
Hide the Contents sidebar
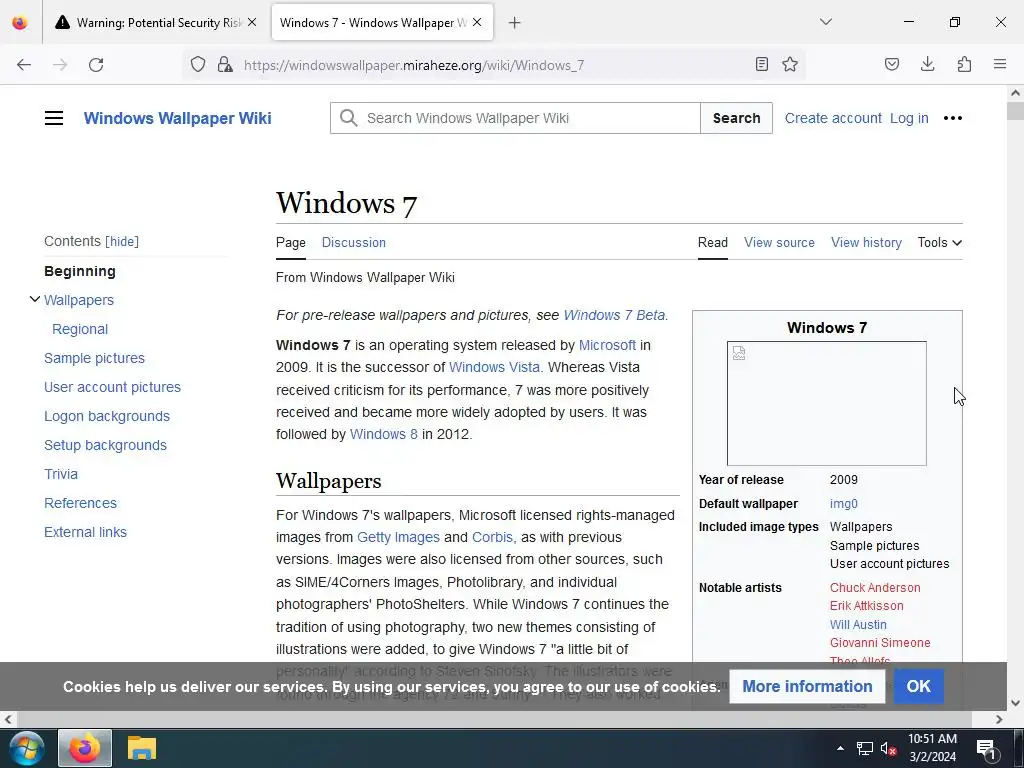tap(122, 242)
